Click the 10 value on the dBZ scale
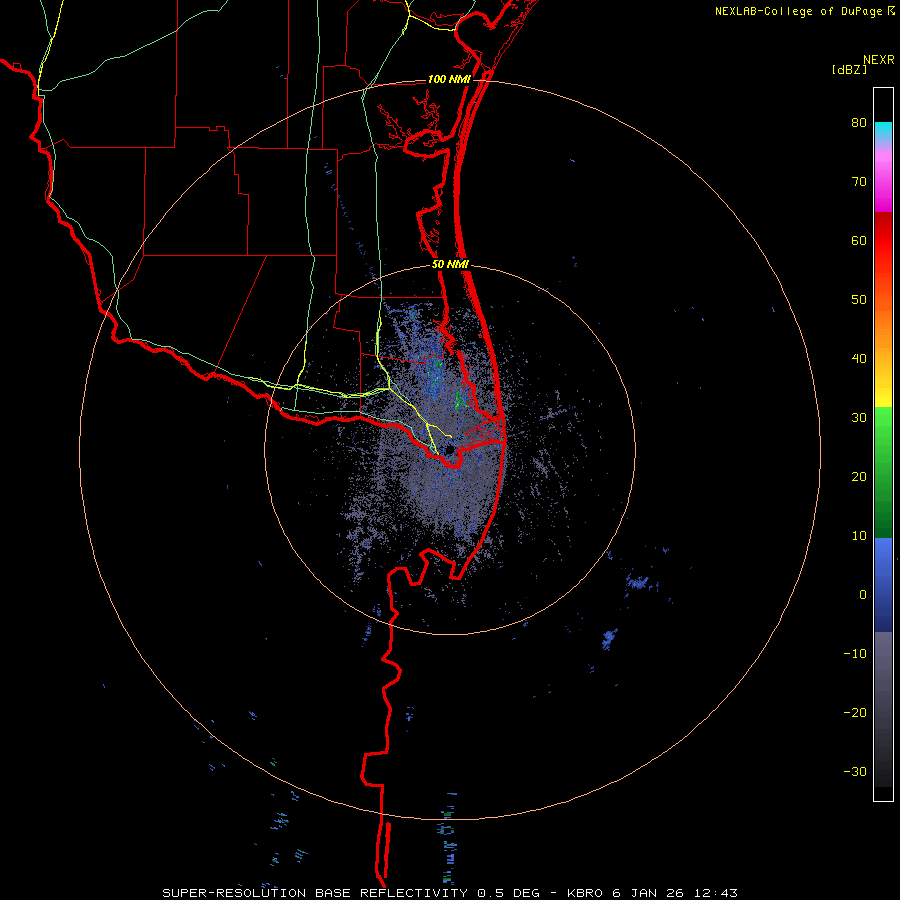This screenshot has width=900, height=900. point(859,536)
